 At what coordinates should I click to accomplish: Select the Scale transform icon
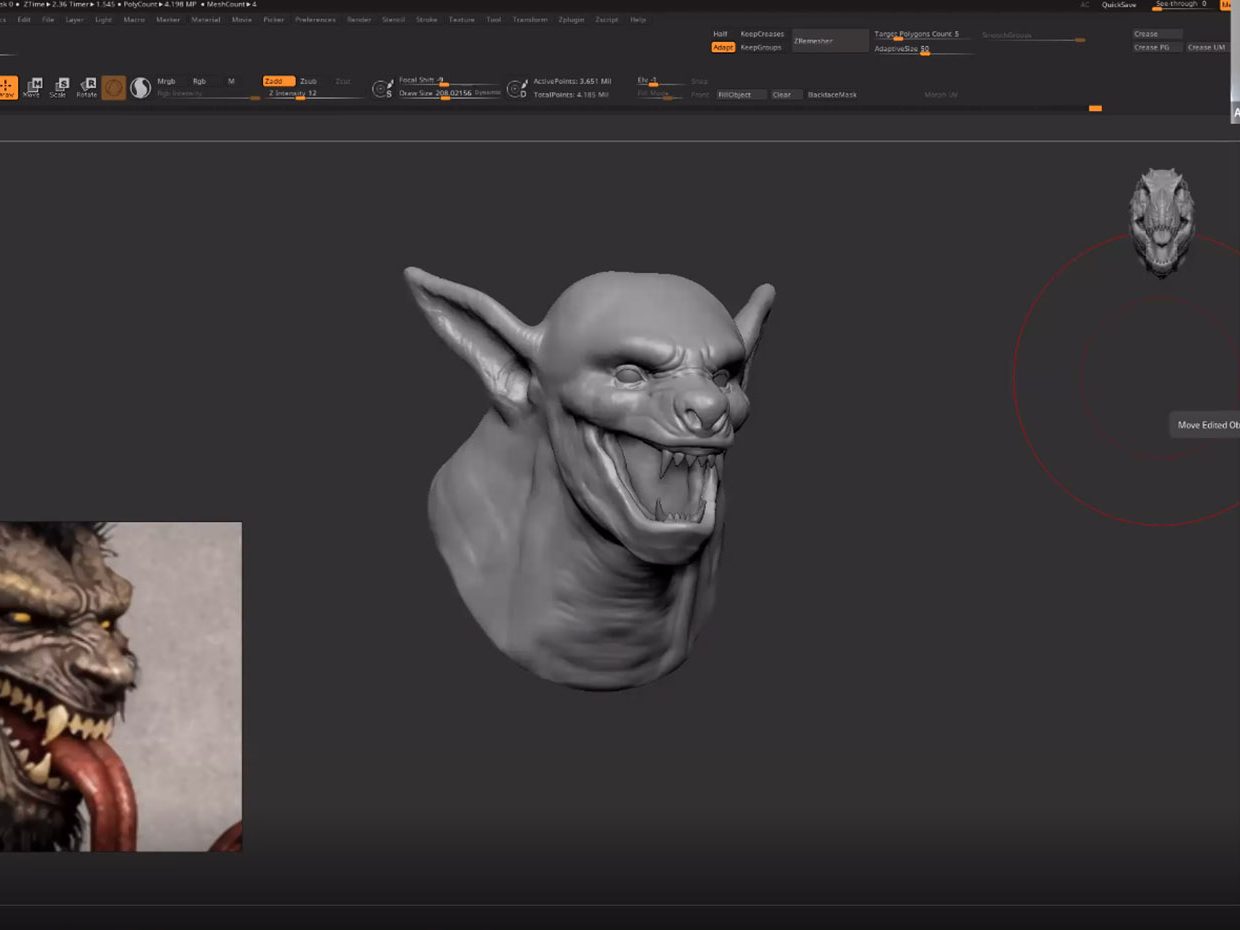(60, 88)
